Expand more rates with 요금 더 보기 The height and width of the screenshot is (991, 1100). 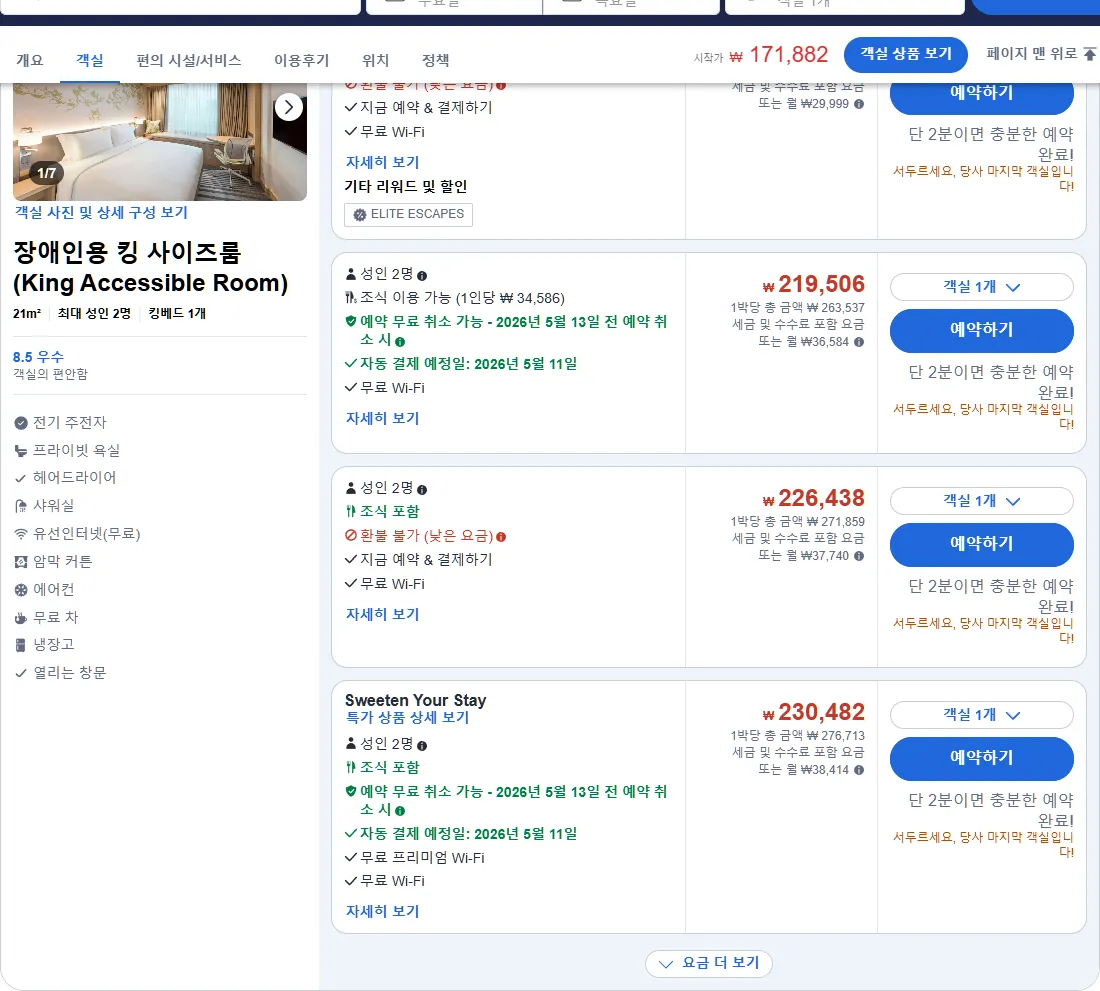coord(709,963)
